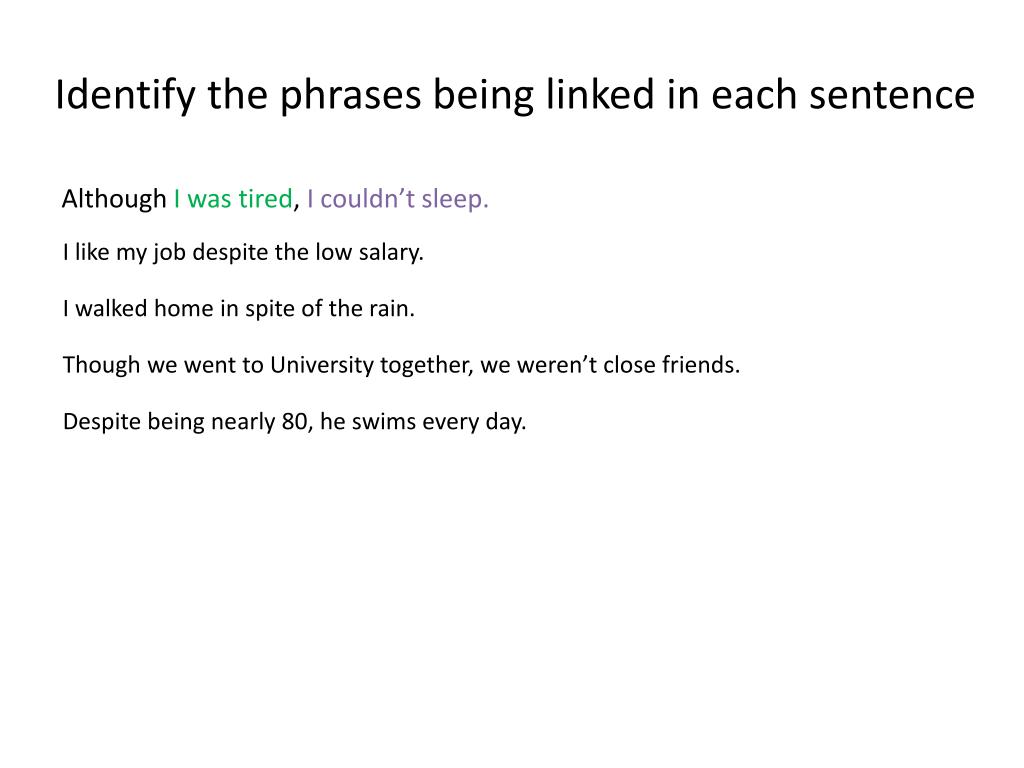Image resolution: width=1024 pixels, height=768 pixels.
Task: Select the word 'Although'
Action: [x=114, y=199]
